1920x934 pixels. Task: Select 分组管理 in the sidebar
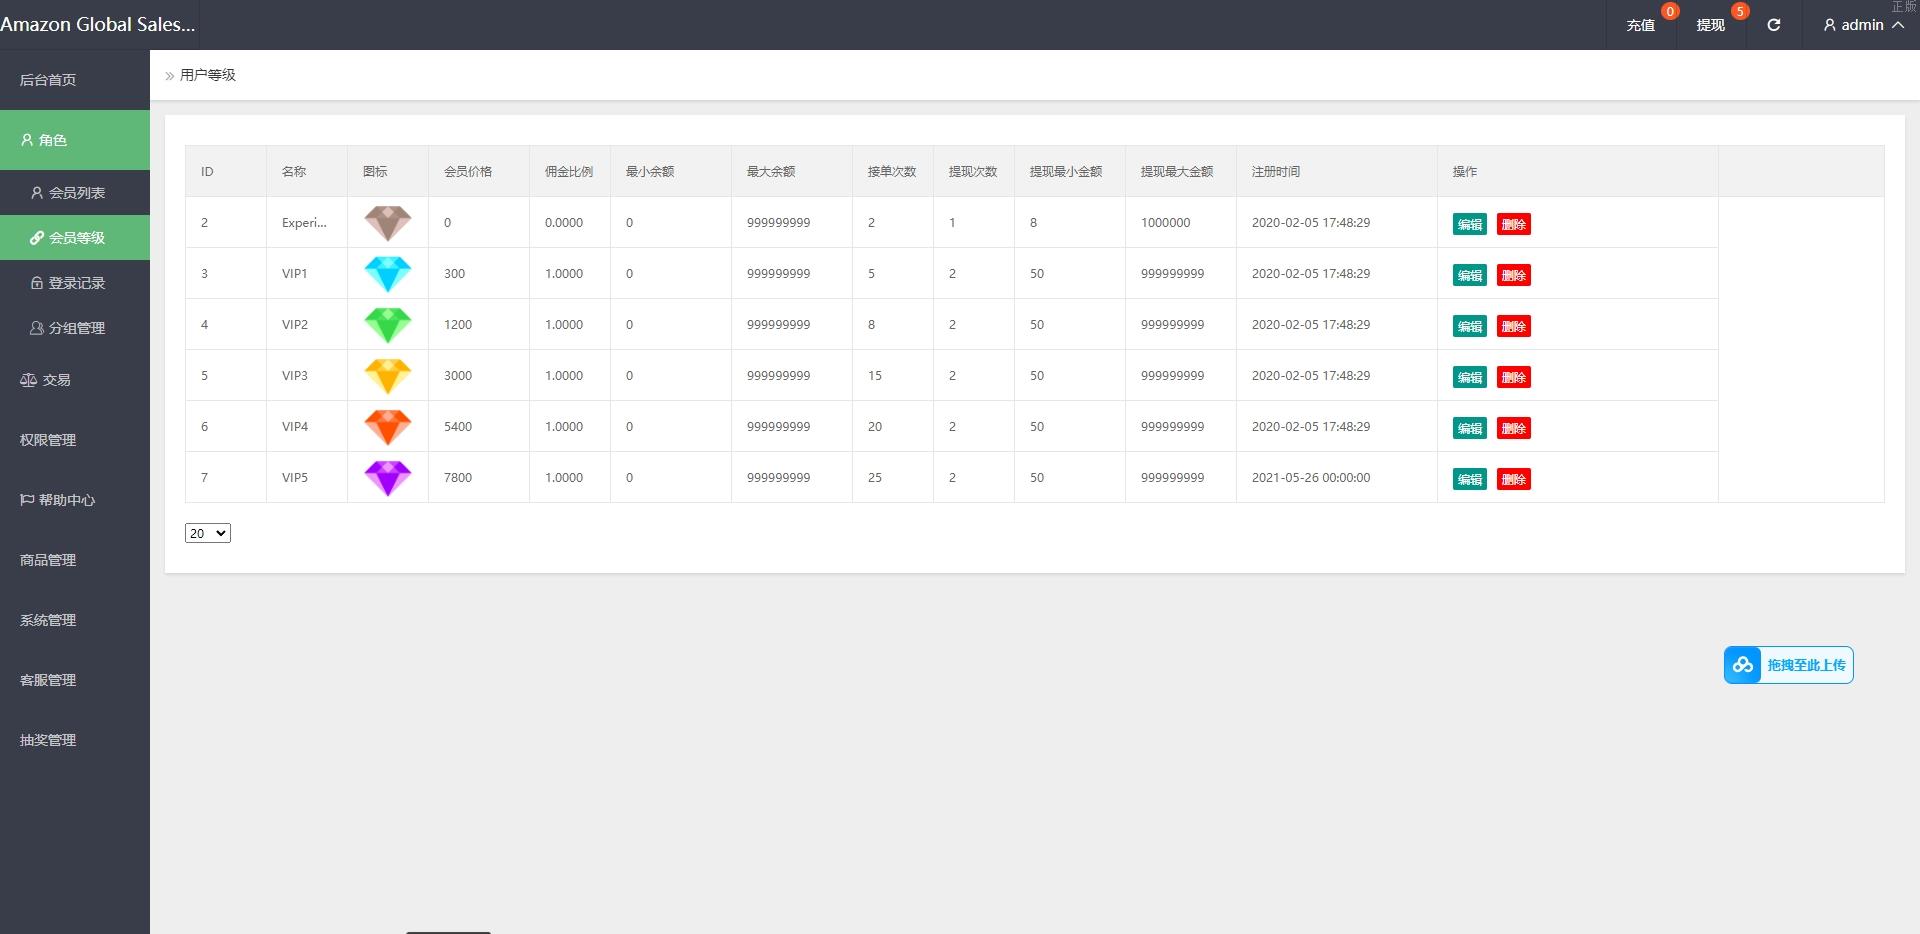pos(76,328)
